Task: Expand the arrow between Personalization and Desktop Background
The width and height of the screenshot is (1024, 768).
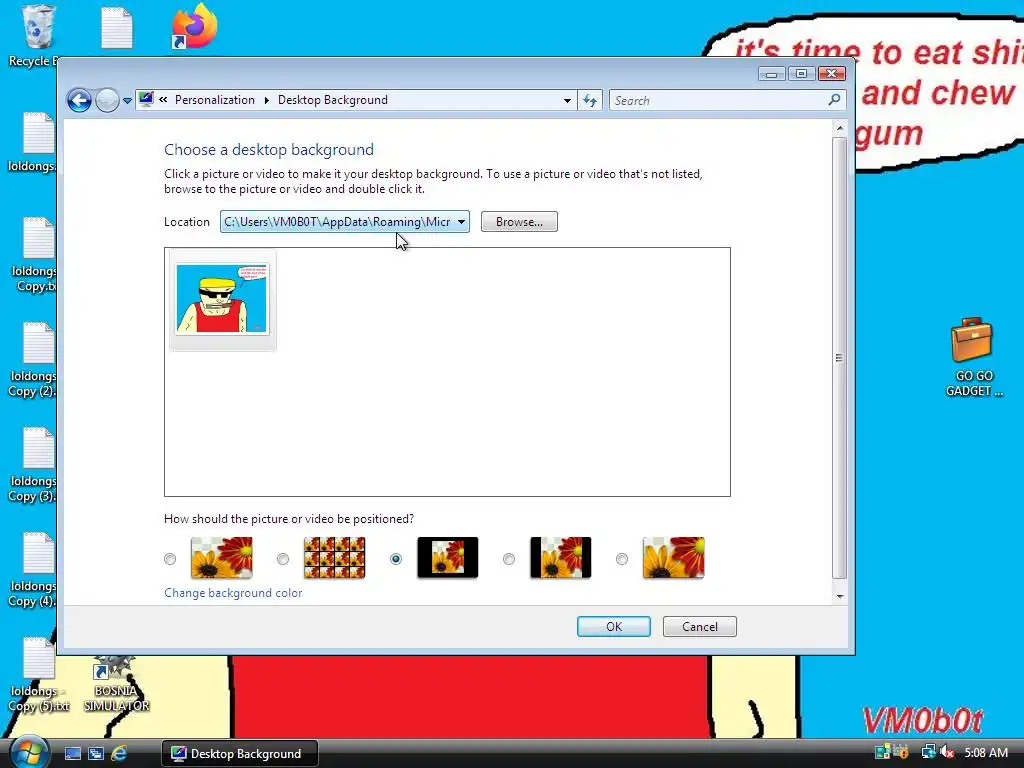Action: coord(266,100)
